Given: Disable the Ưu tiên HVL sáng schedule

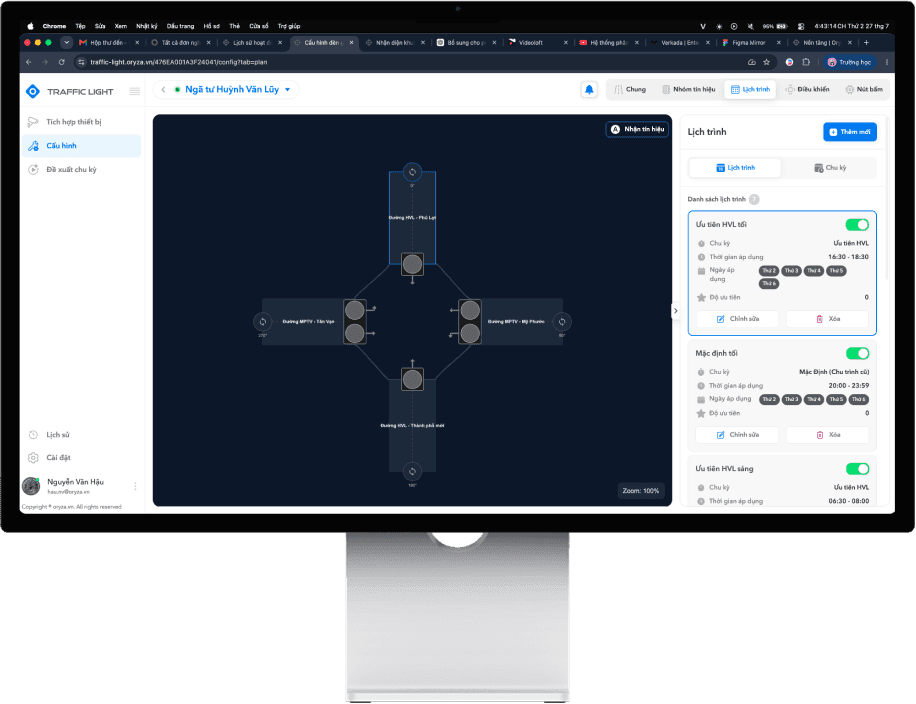Looking at the screenshot, I should [x=857, y=469].
